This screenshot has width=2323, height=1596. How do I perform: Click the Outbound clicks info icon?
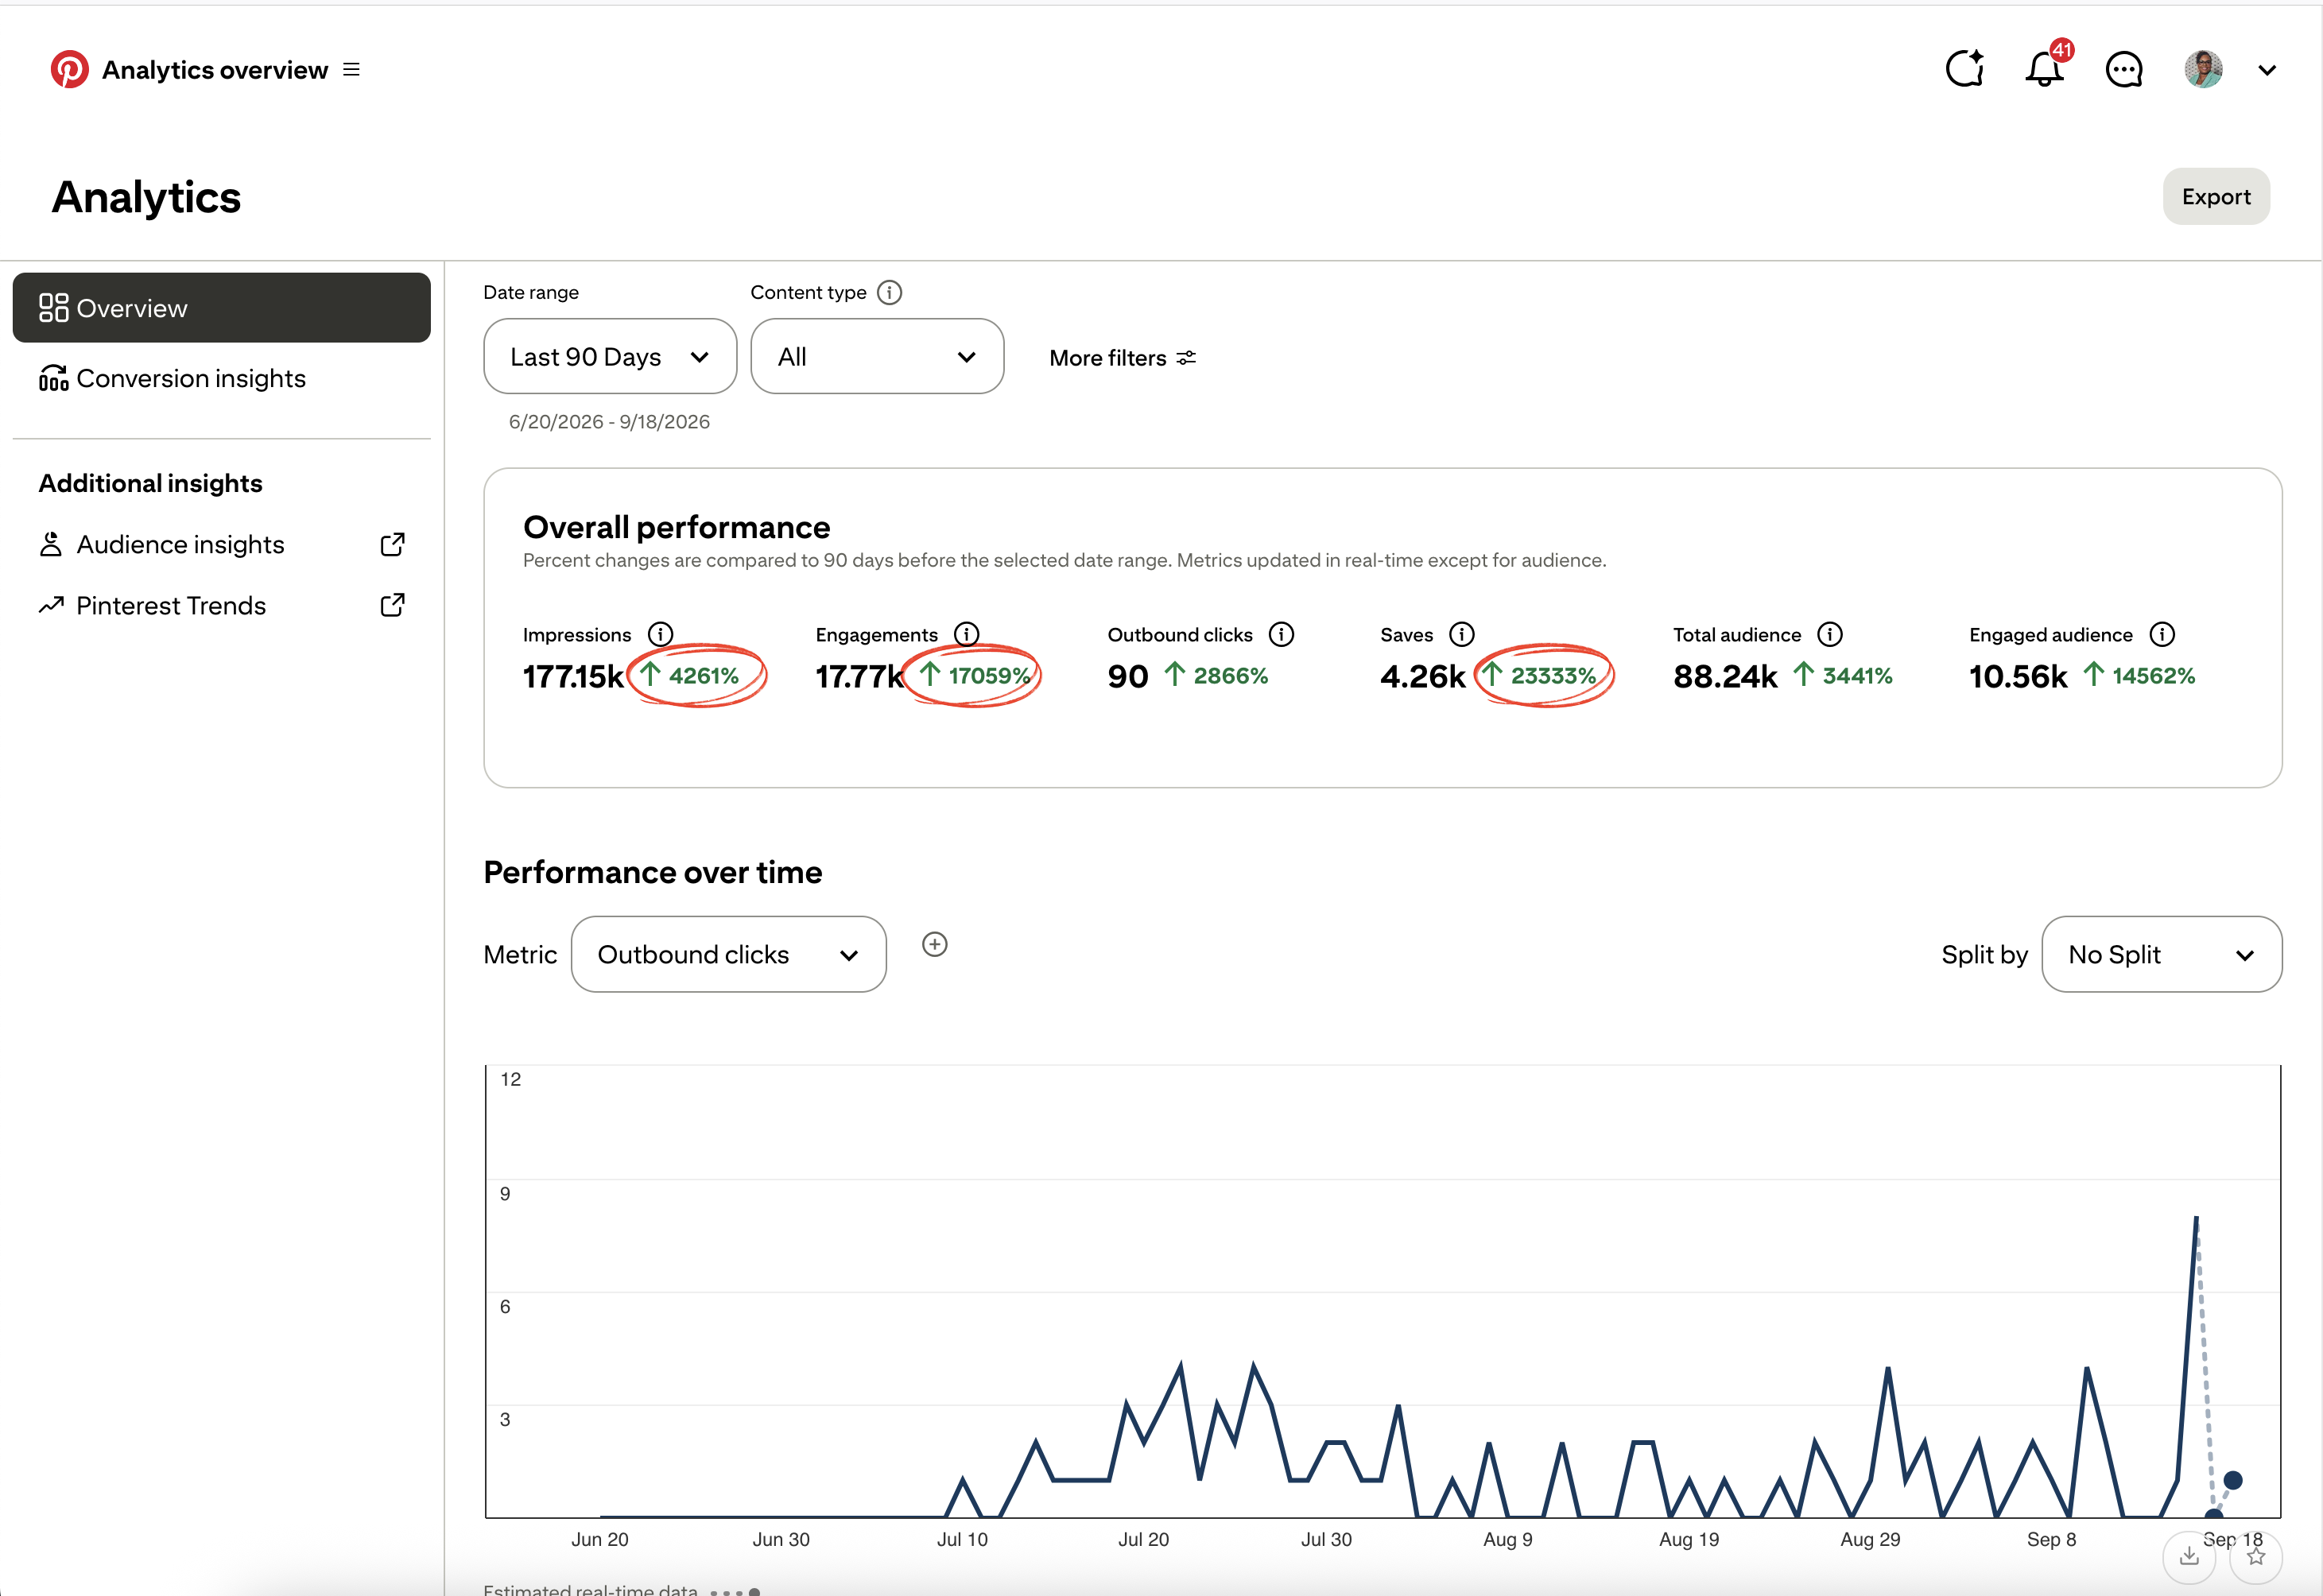[x=1281, y=634]
